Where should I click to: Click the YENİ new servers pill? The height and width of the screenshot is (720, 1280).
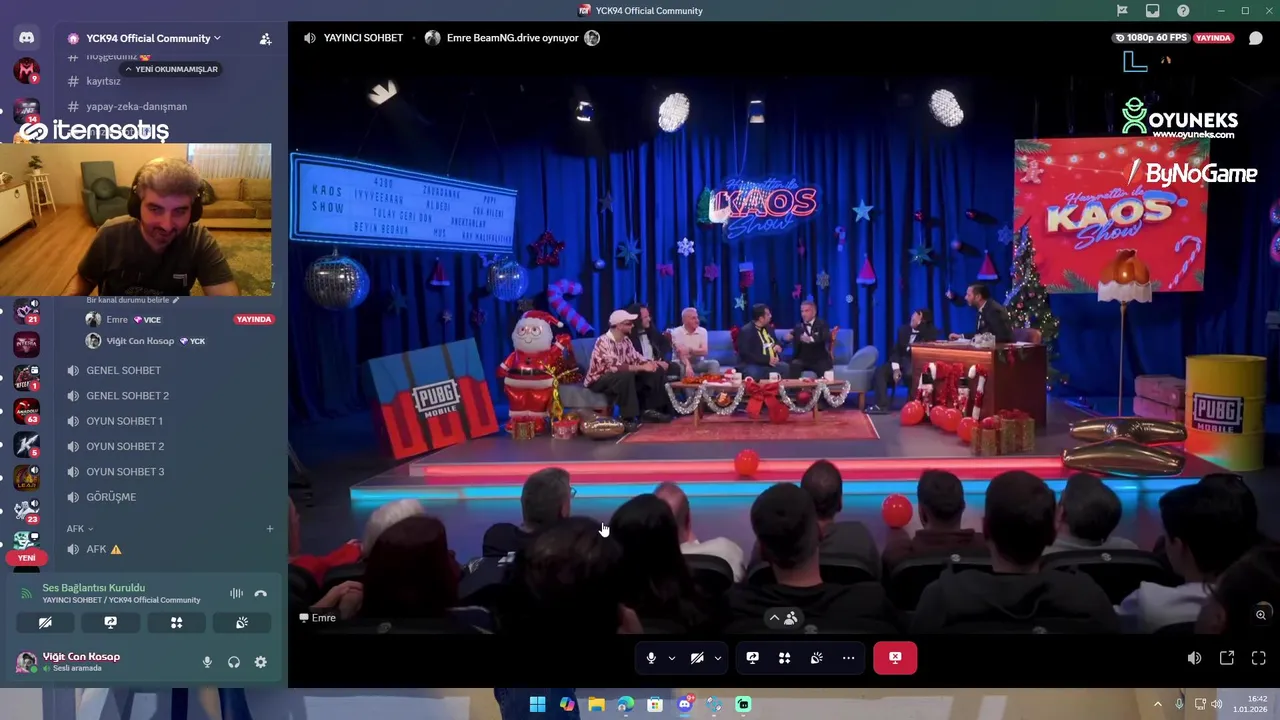(26, 558)
